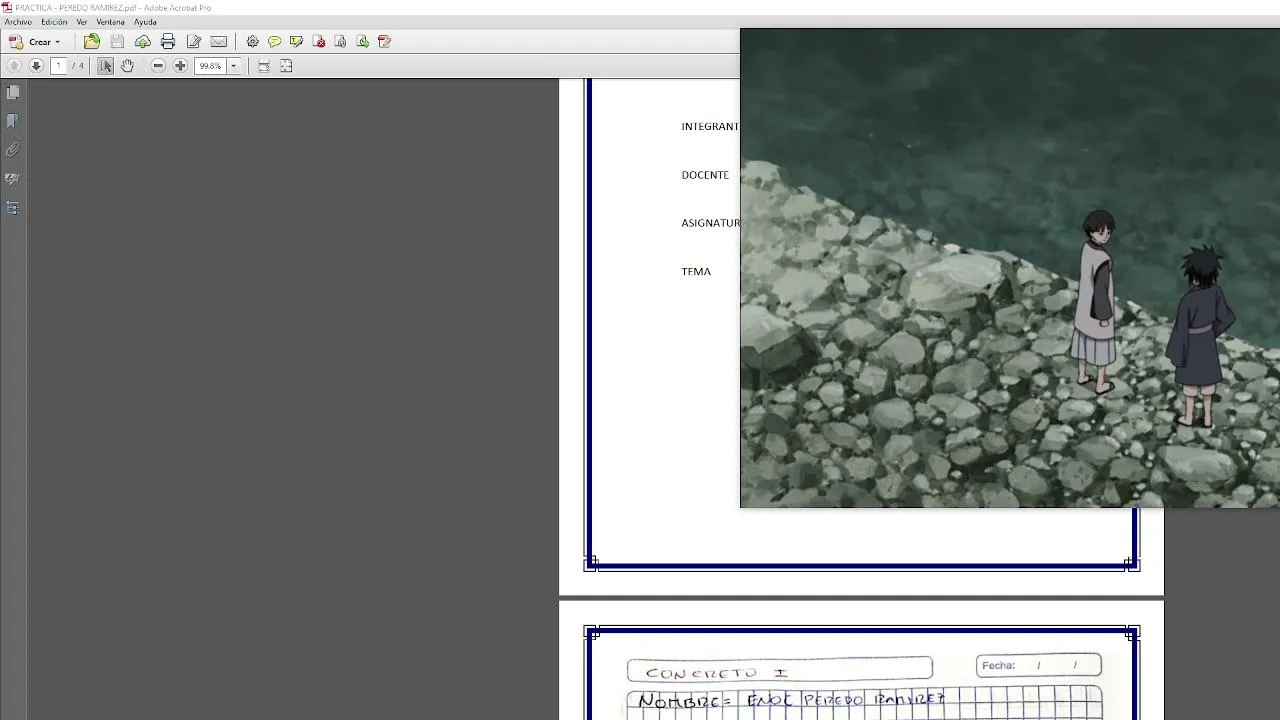Viewport: 1280px width, 720px height.
Task: Click the edit text pencil icon
Action: 194,42
